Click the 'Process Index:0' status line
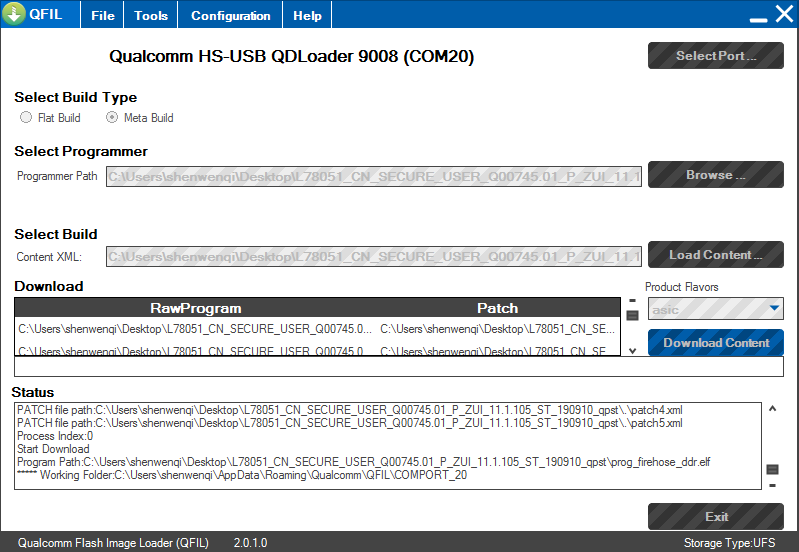Screen dimensions: 799x552 pyautogui.click(x=55, y=436)
